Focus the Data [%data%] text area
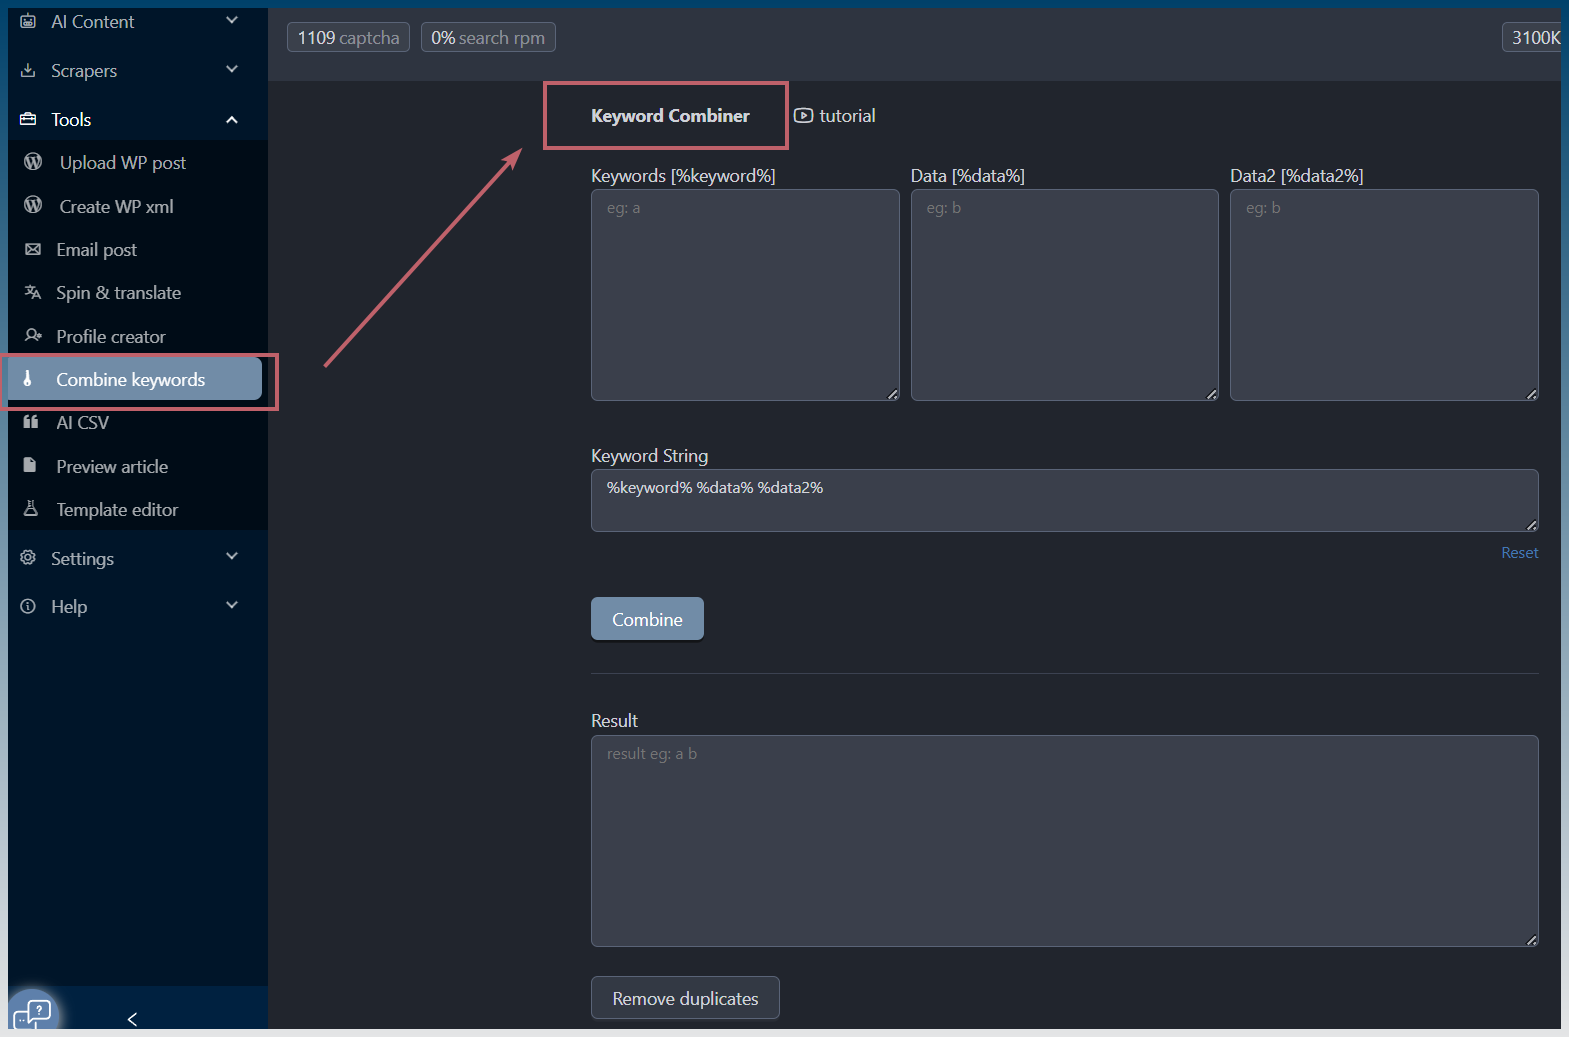 [x=1064, y=295]
